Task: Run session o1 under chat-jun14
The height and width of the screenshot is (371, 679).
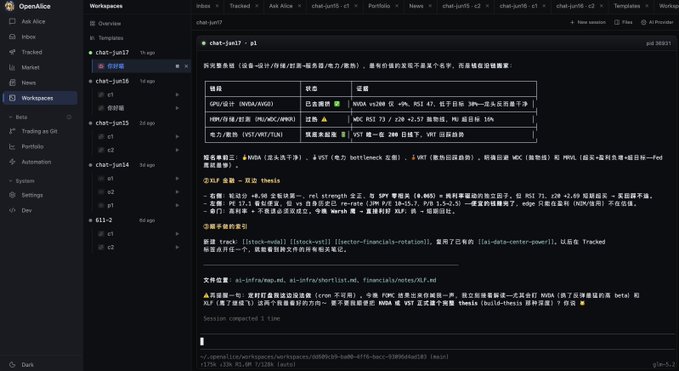Action: 177,178
